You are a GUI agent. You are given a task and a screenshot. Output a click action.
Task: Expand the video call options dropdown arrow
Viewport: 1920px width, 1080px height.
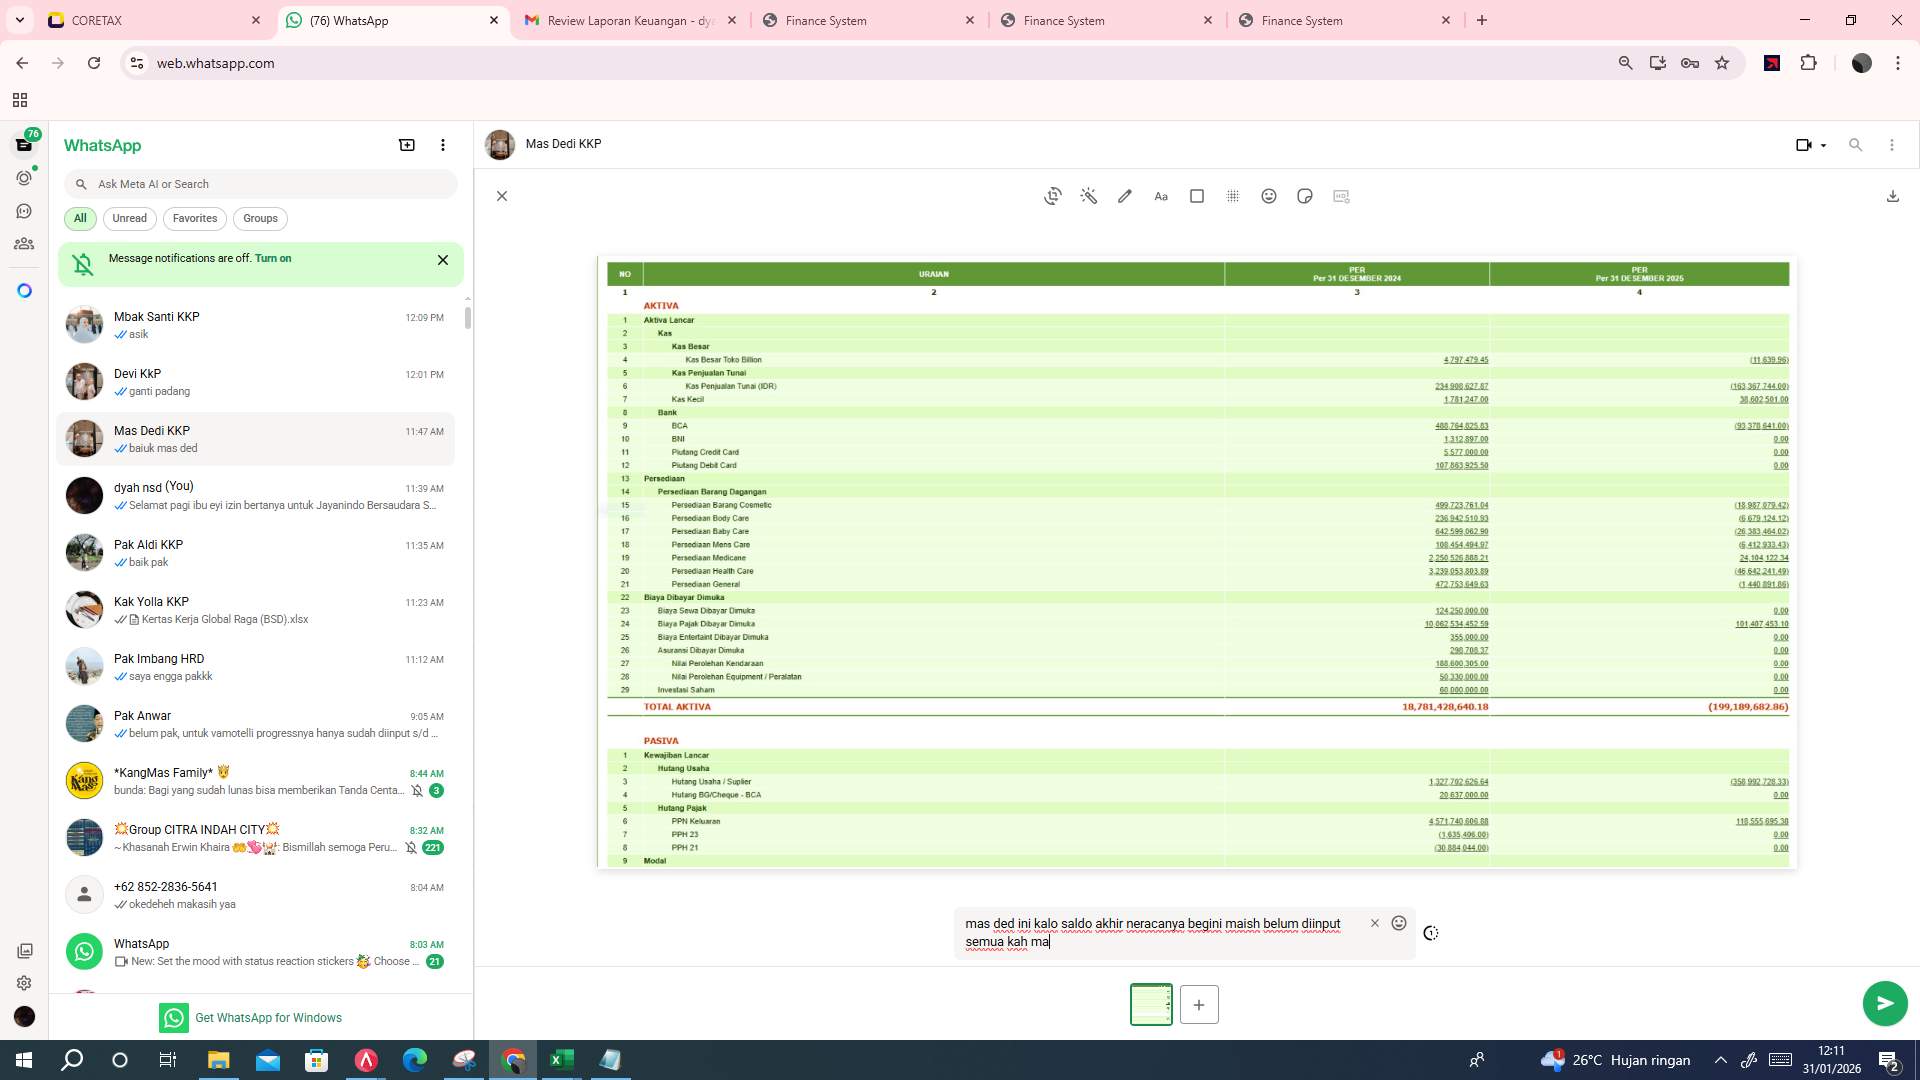1822,144
